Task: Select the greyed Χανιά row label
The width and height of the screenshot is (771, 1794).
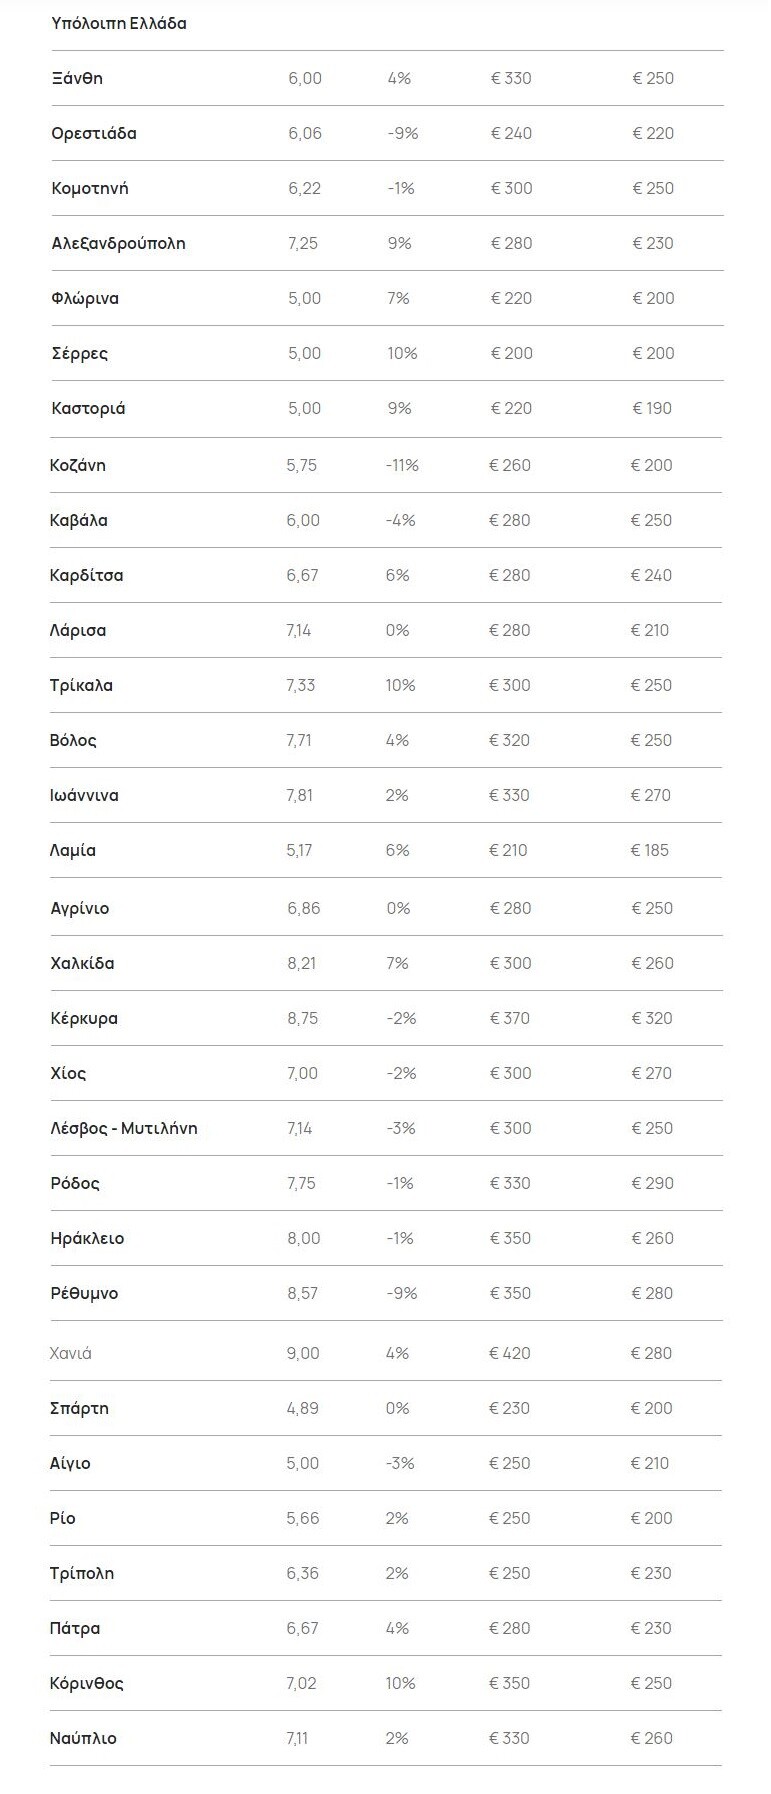Action: 70,1353
